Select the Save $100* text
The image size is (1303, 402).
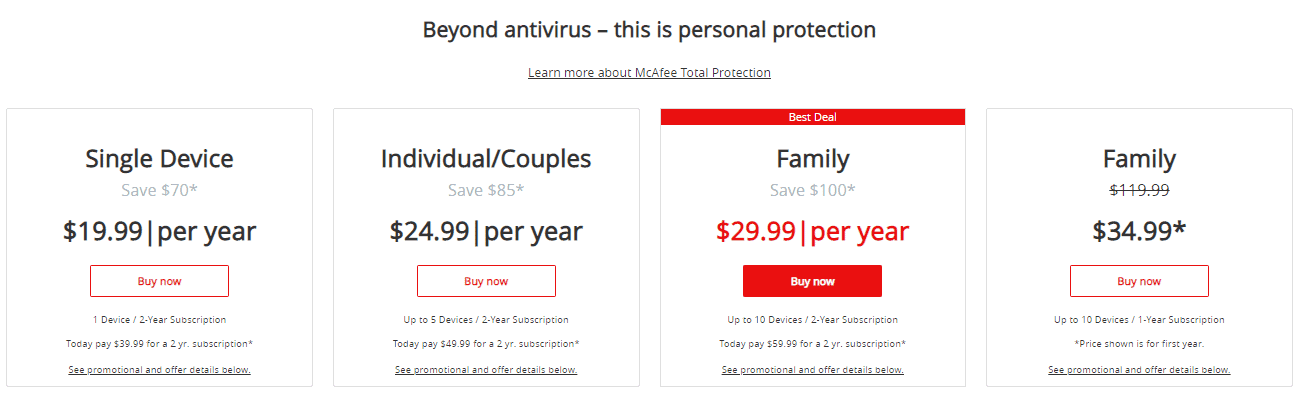click(812, 190)
